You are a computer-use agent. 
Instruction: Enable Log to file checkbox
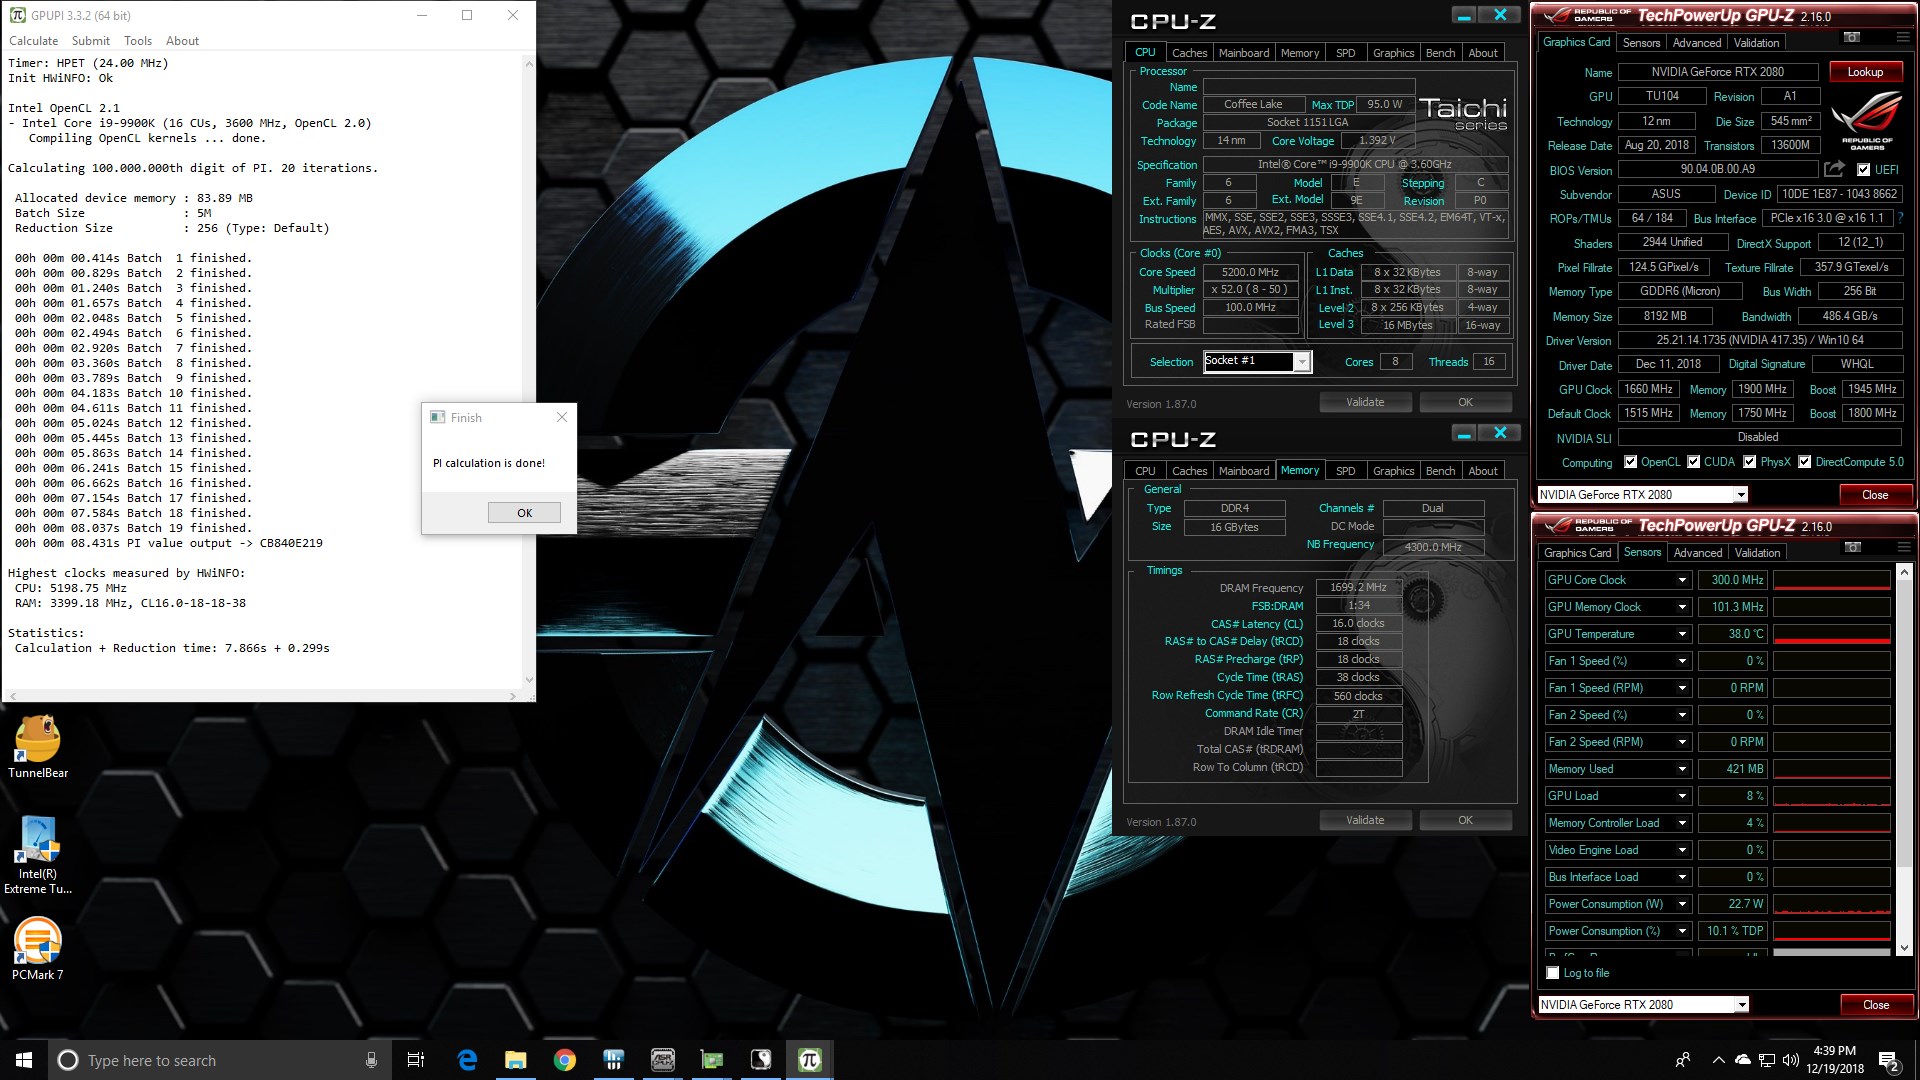(1552, 973)
